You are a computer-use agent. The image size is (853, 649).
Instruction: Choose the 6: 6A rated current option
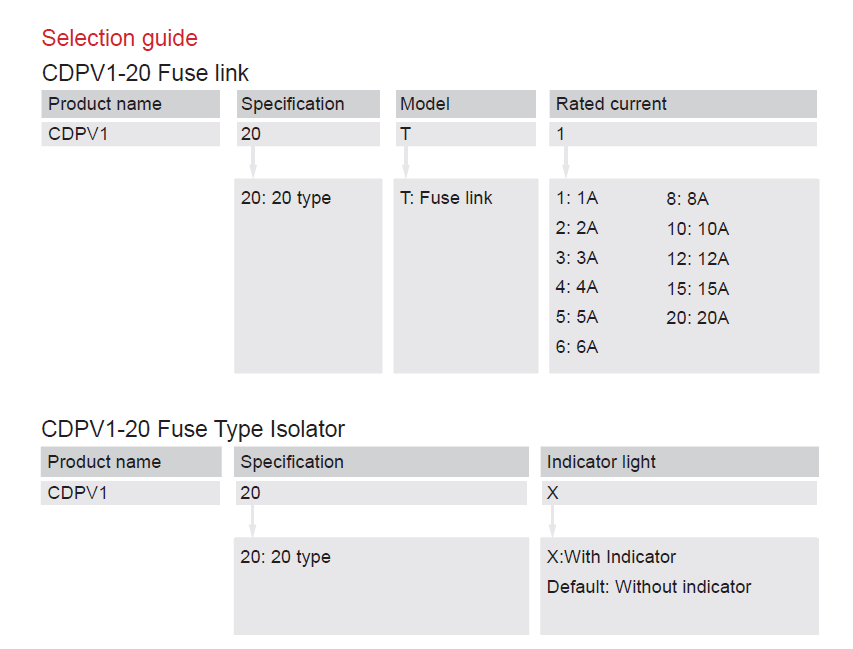pyautogui.click(x=577, y=347)
